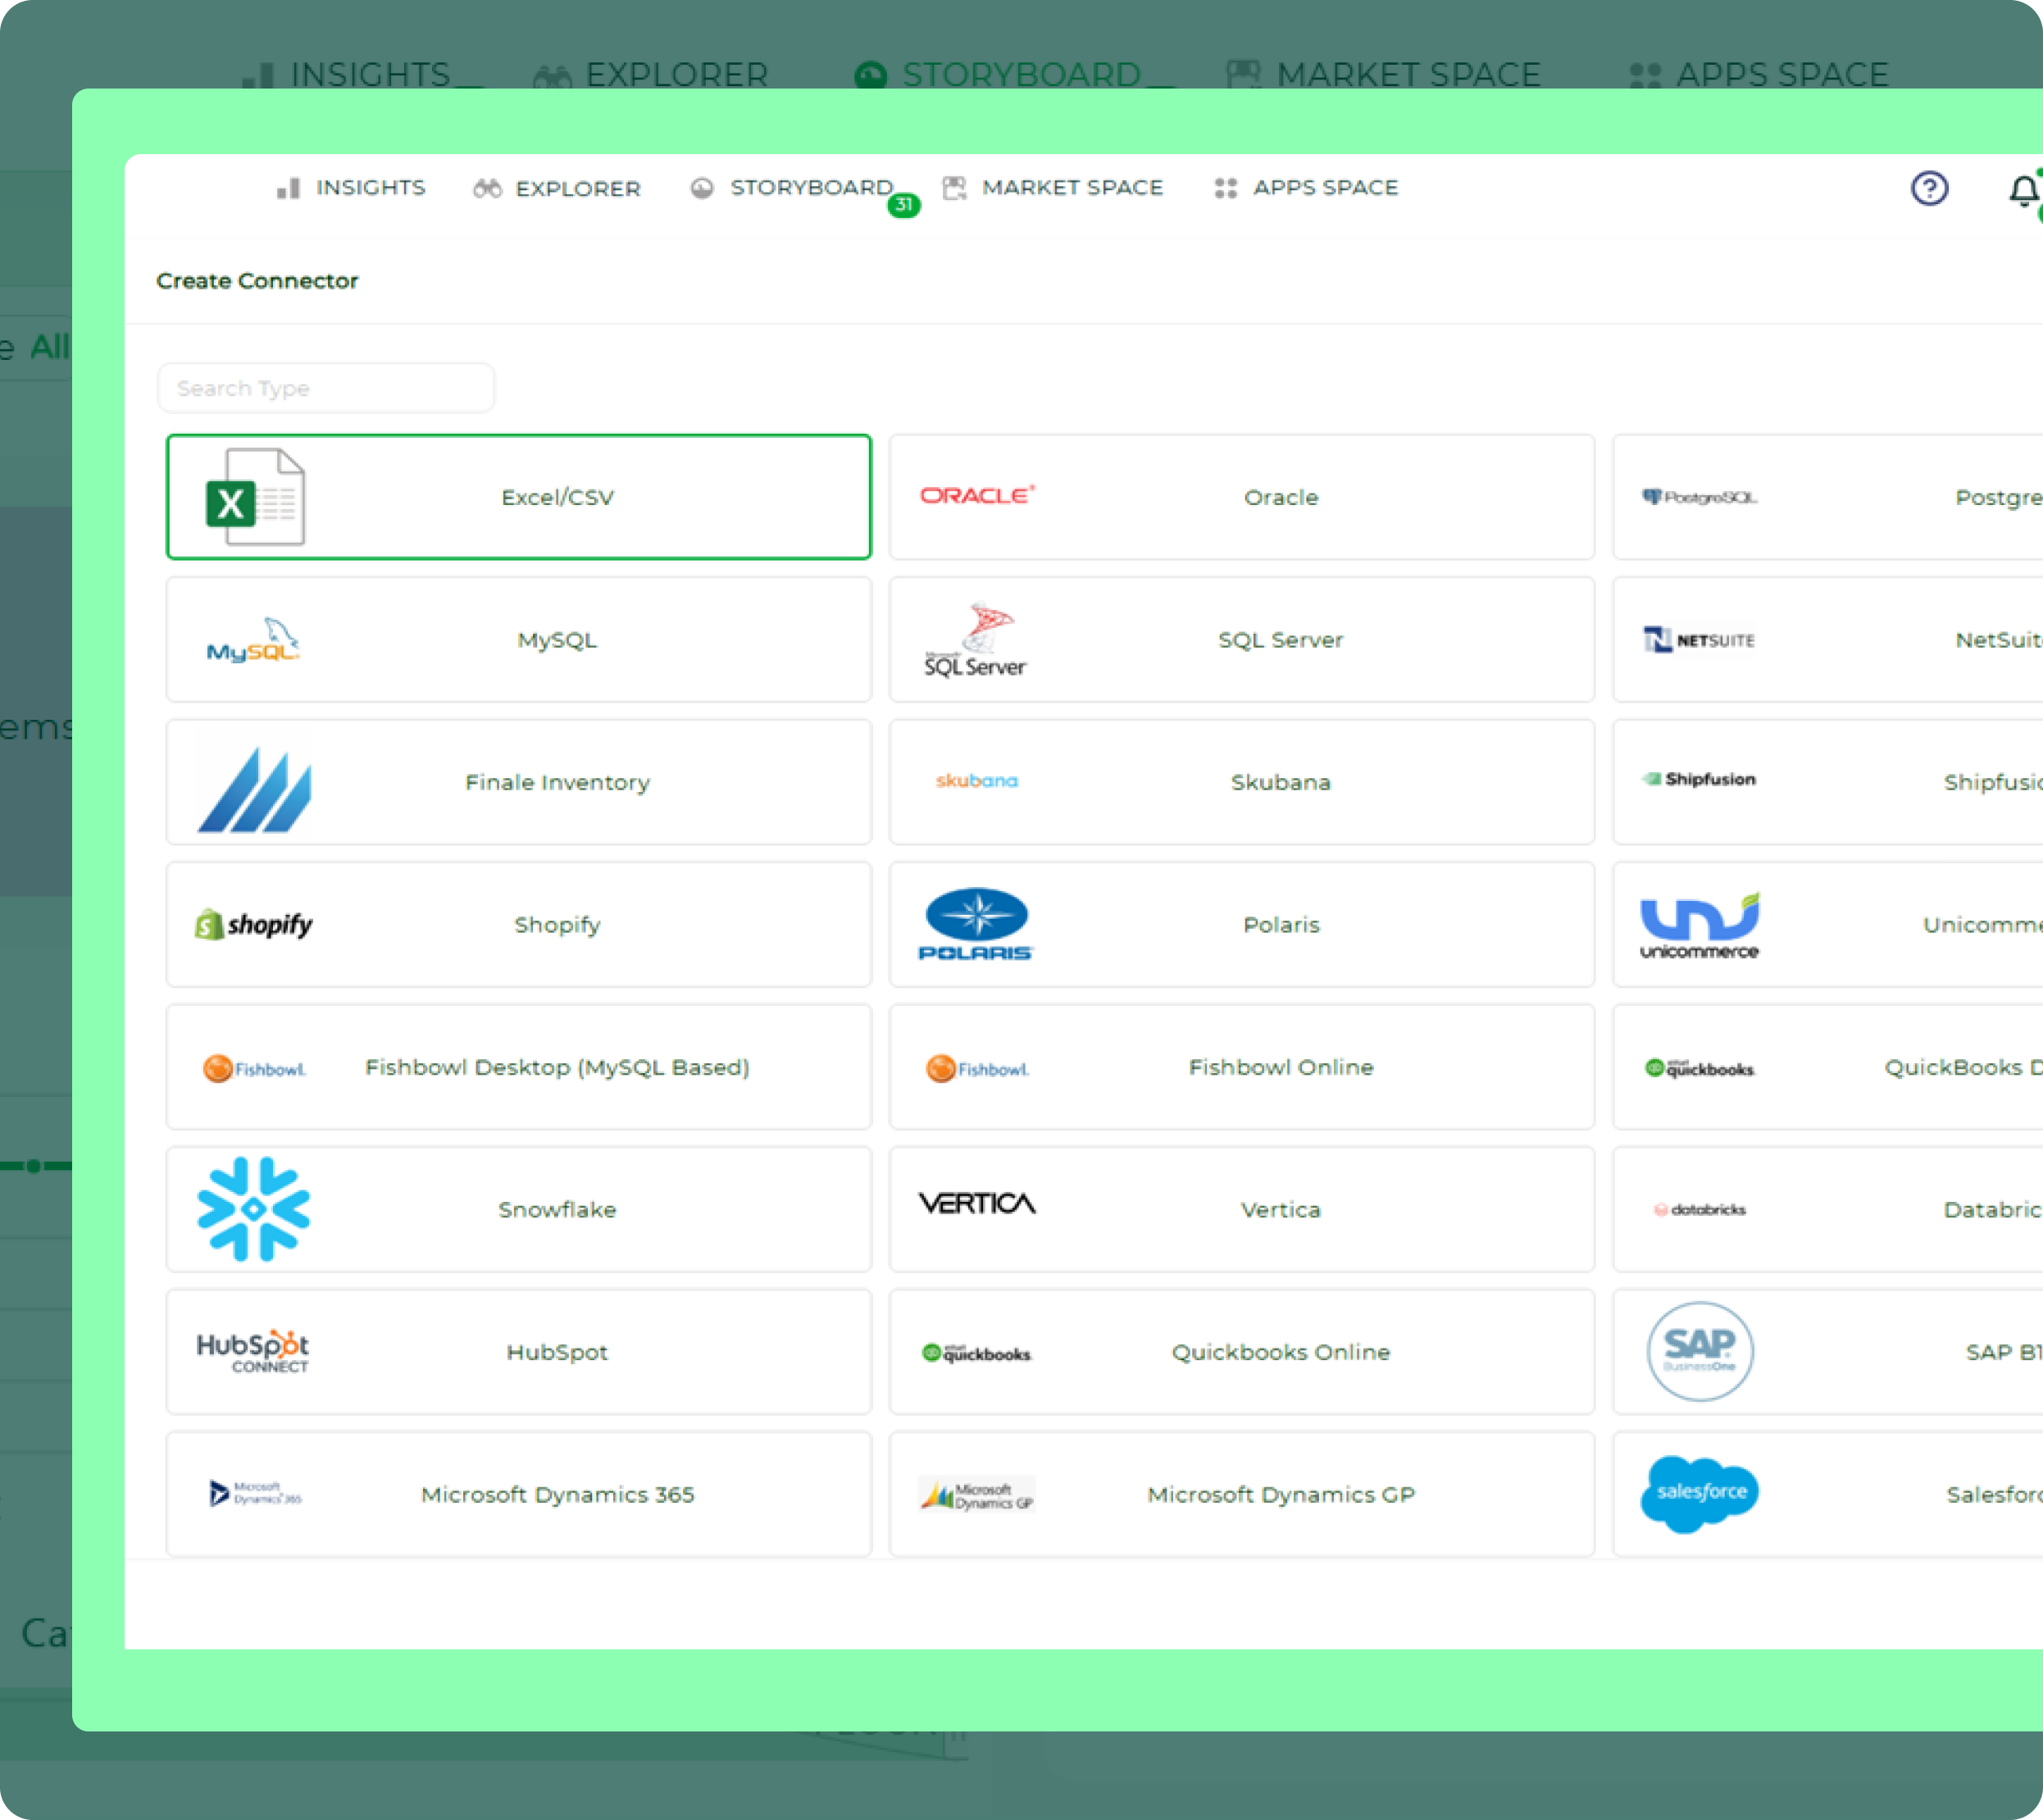2043x1820 pixels.
Task: Click the Shipfusion logo
Action: tap(1699, 779)
